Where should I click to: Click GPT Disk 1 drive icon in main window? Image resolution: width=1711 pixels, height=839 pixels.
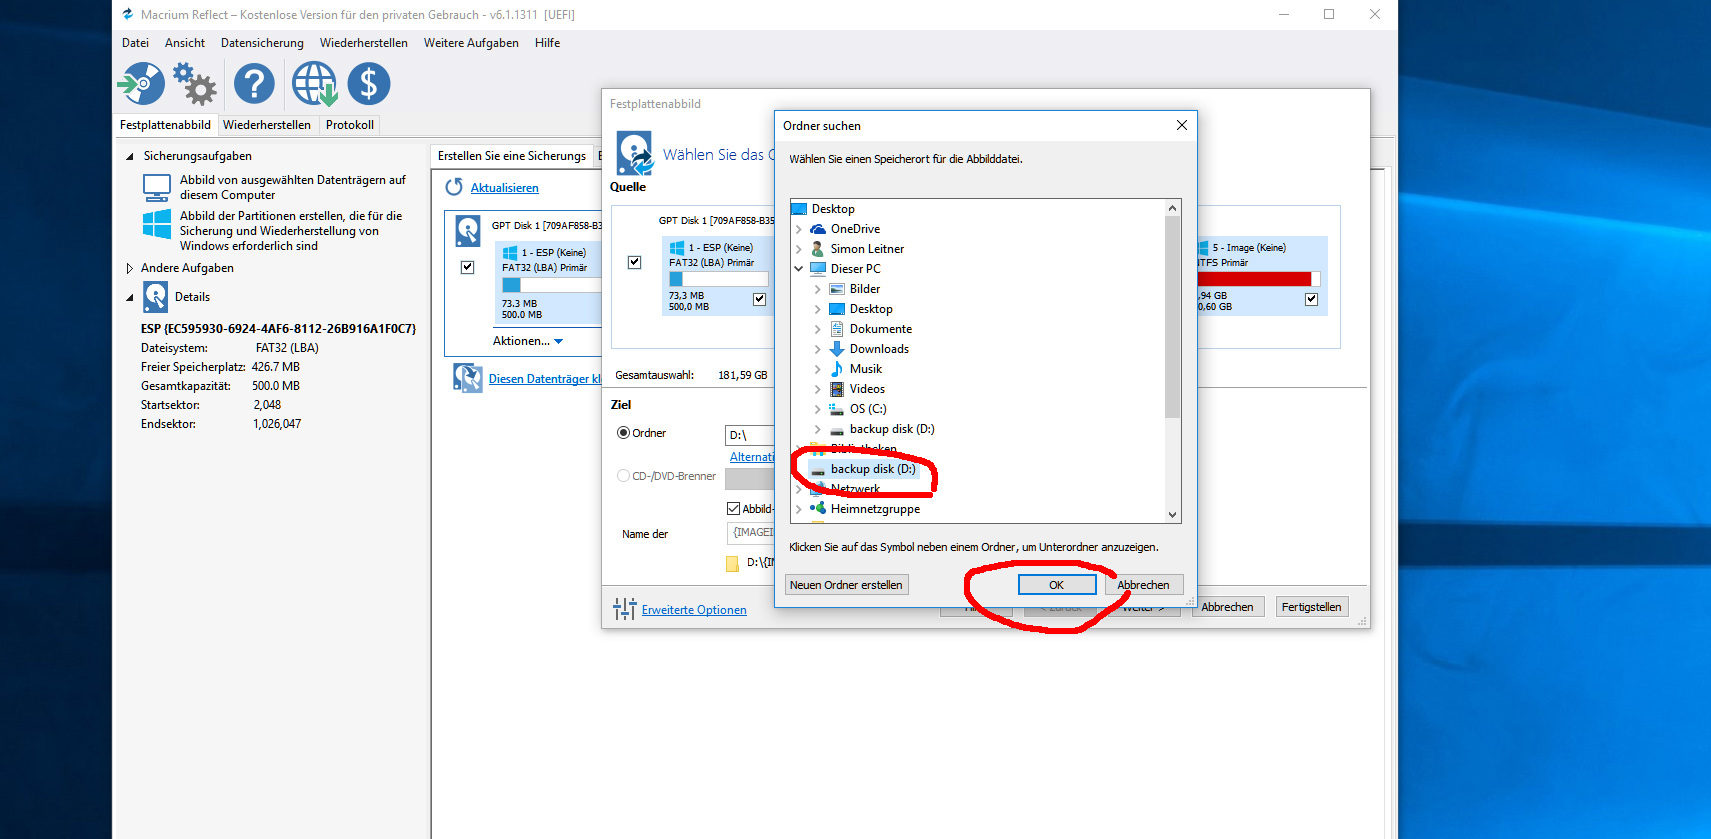468,231
